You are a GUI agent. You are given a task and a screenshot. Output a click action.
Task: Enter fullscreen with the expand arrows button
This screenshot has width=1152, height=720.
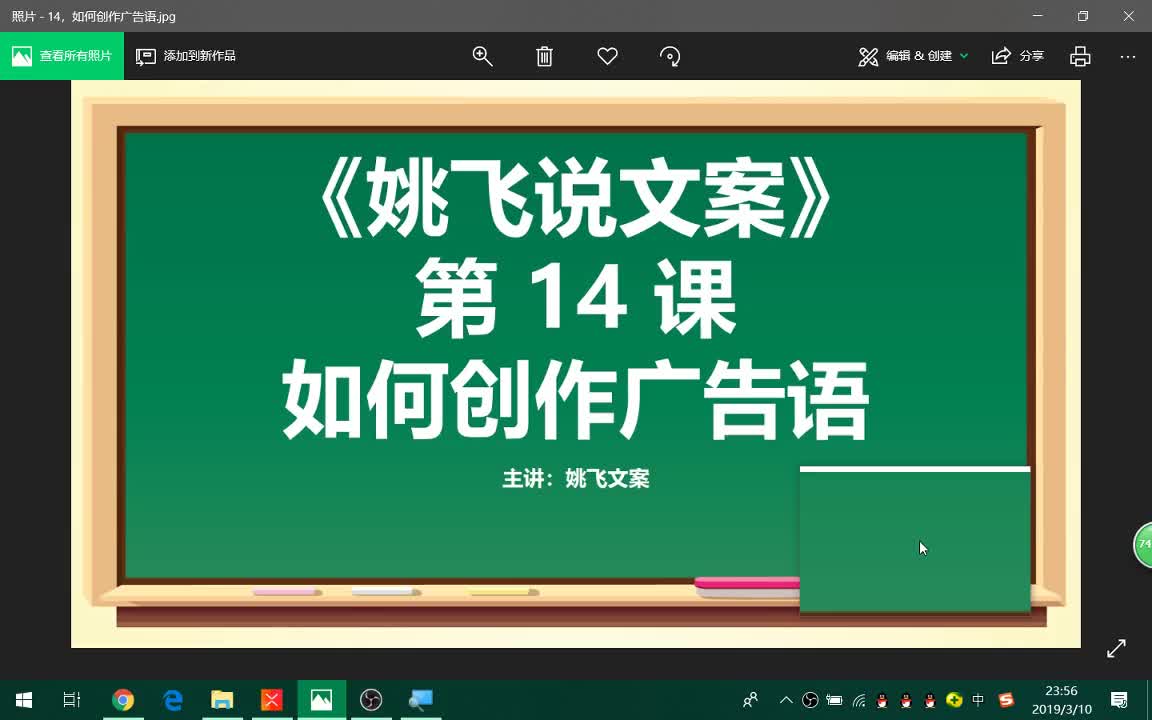[x=1117, y=648]
